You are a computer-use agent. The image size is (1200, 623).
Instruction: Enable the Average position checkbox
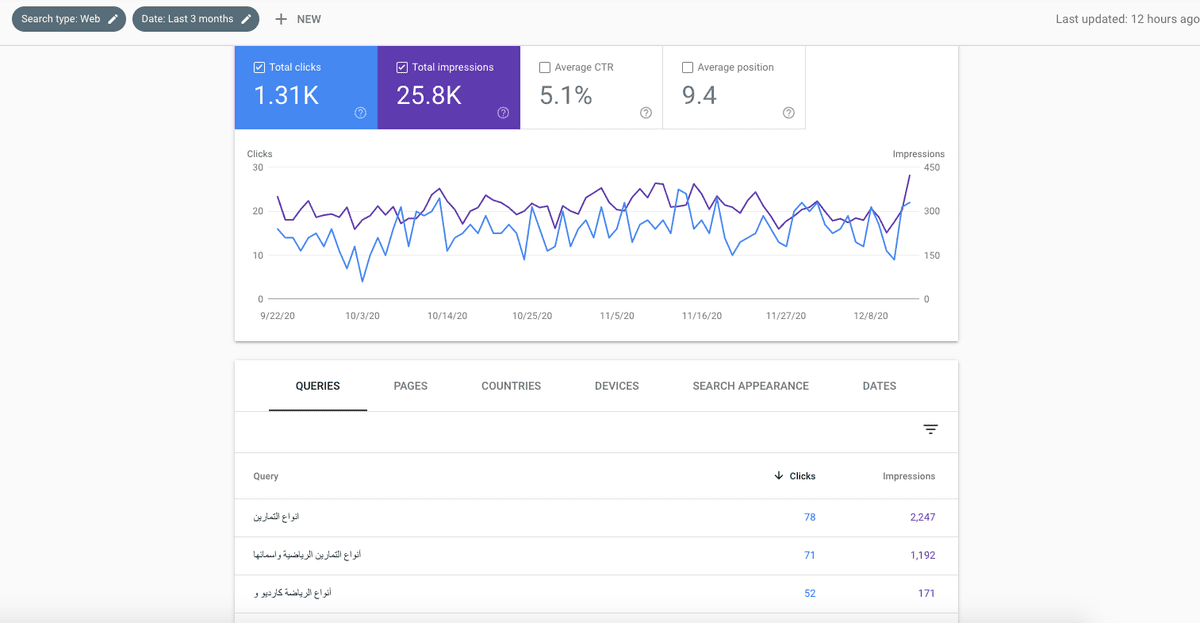(x=687, y=67)
